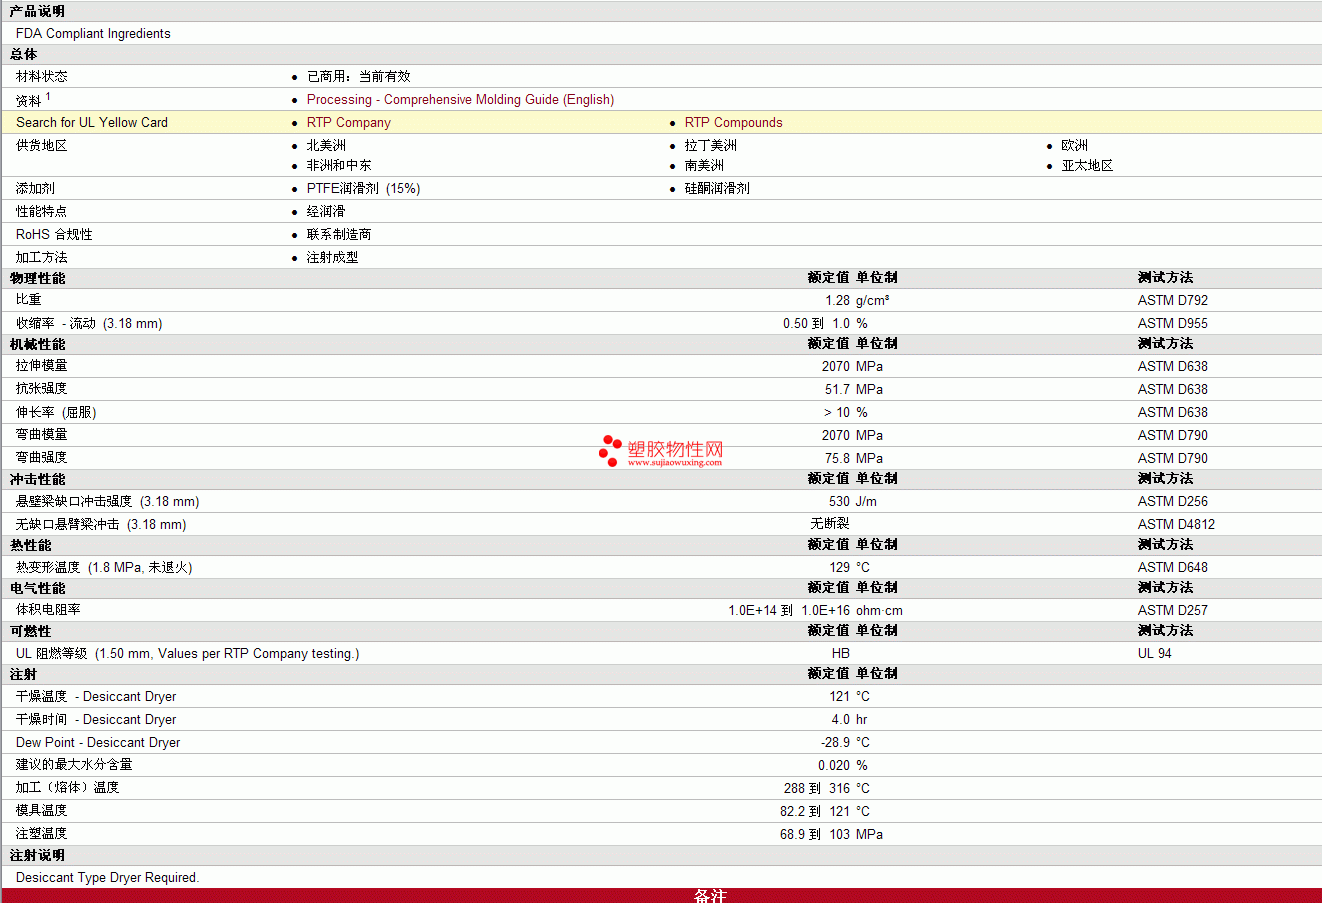Screen dimensions: 1322x903
Task: Click the '注射成型' processing method value
Action: click(332, 257)
